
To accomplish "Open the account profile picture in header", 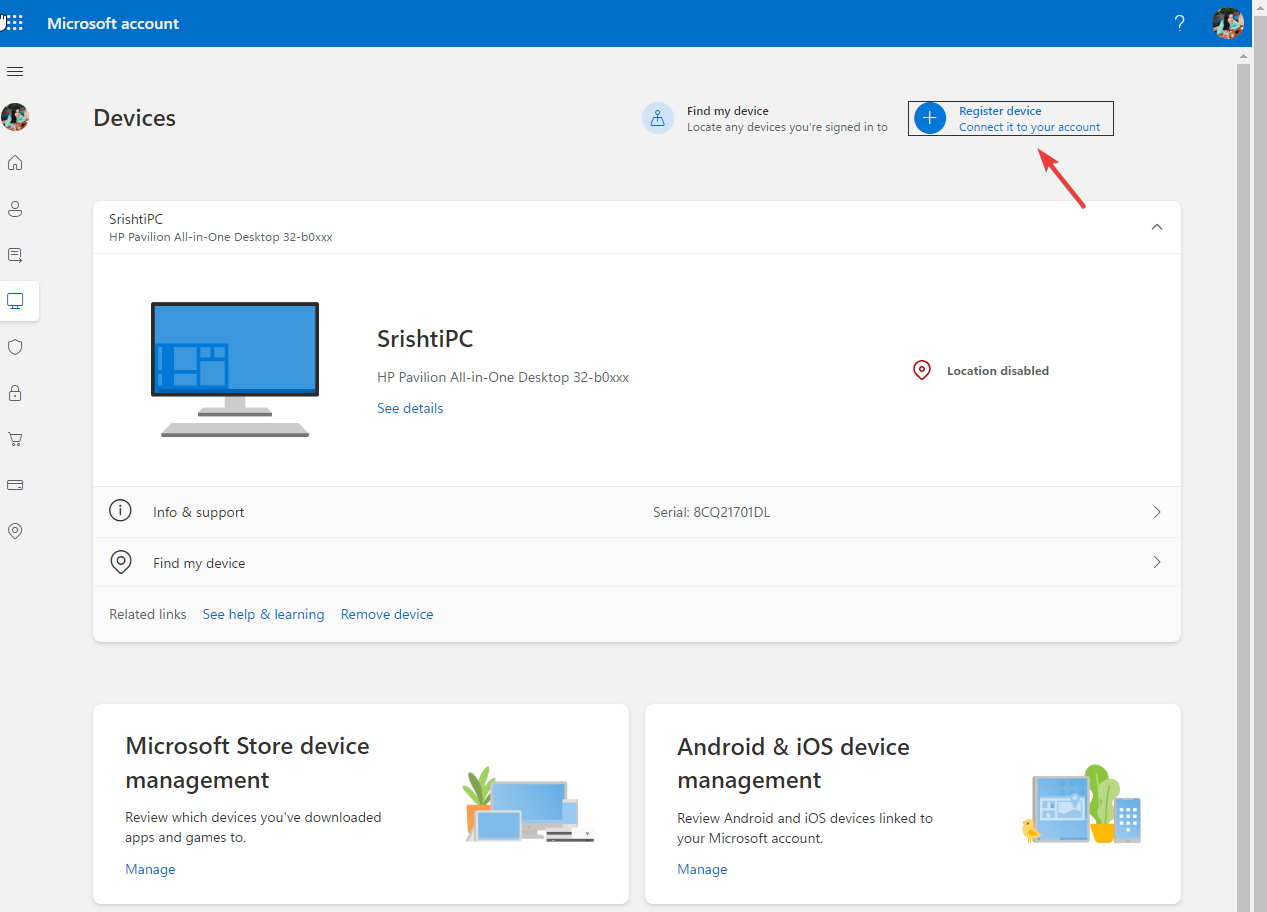I will coord(1228,23).
